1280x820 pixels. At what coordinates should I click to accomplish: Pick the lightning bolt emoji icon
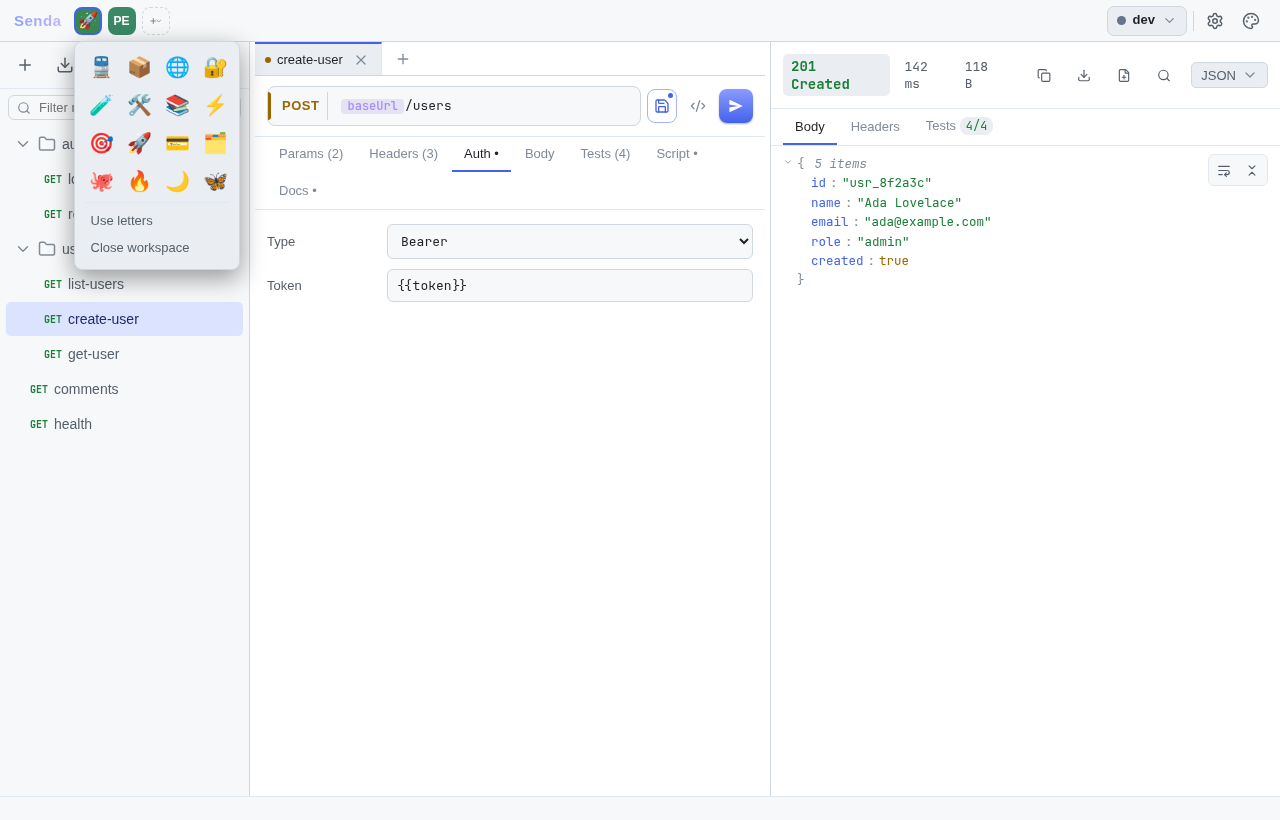215,105
